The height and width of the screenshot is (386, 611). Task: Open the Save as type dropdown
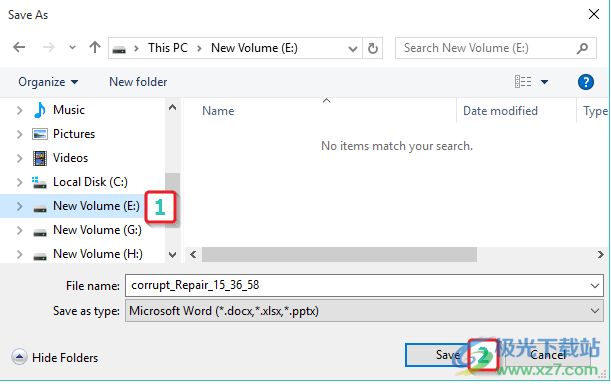pos(364,311)
